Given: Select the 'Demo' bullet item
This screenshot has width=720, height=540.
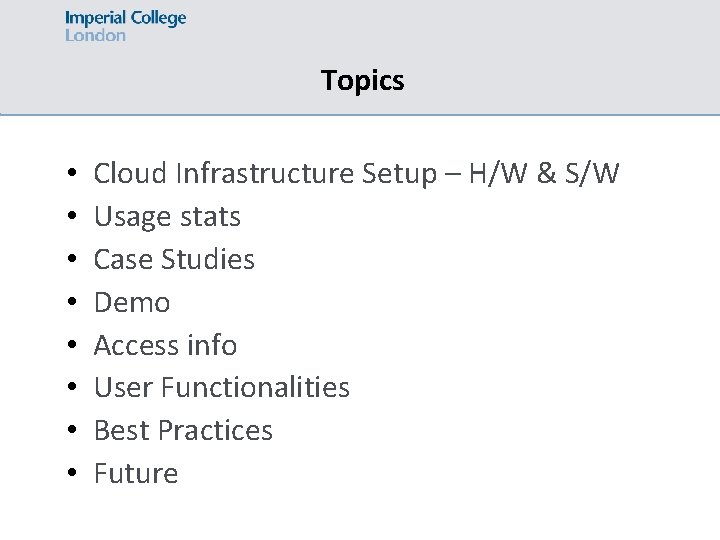Looking at the screenshot, I should pyautogui.click(x=132, y=302).
